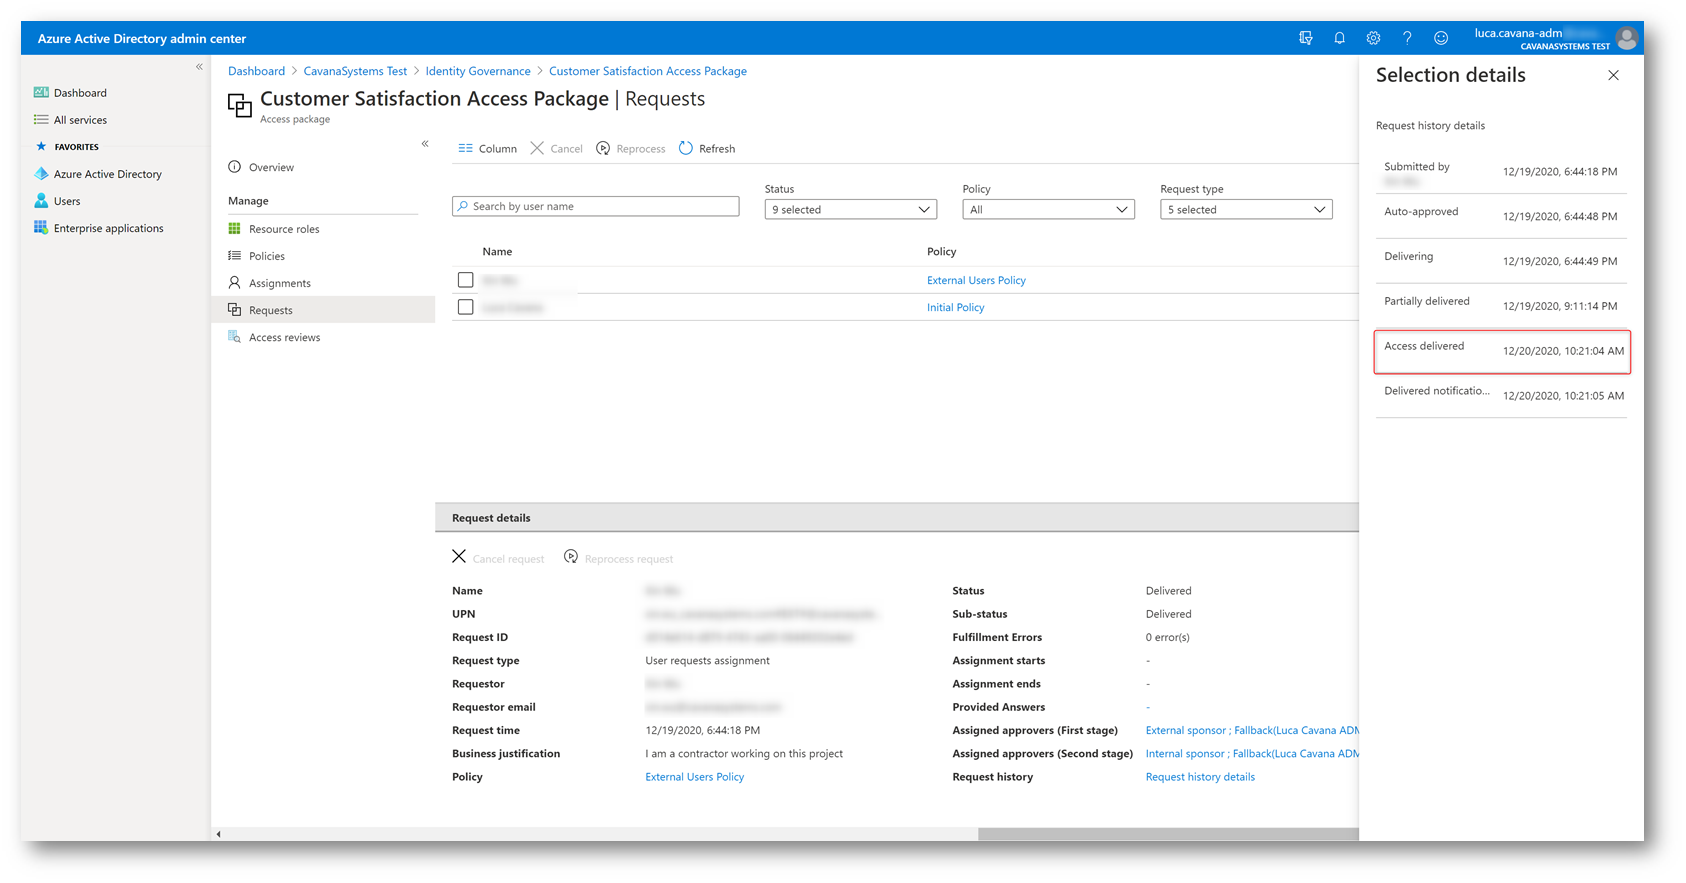Image resolution: width=1686 pixels, height=883 pixels.
Task: Click the Resource roles grid icon
Action: point(234,228)
